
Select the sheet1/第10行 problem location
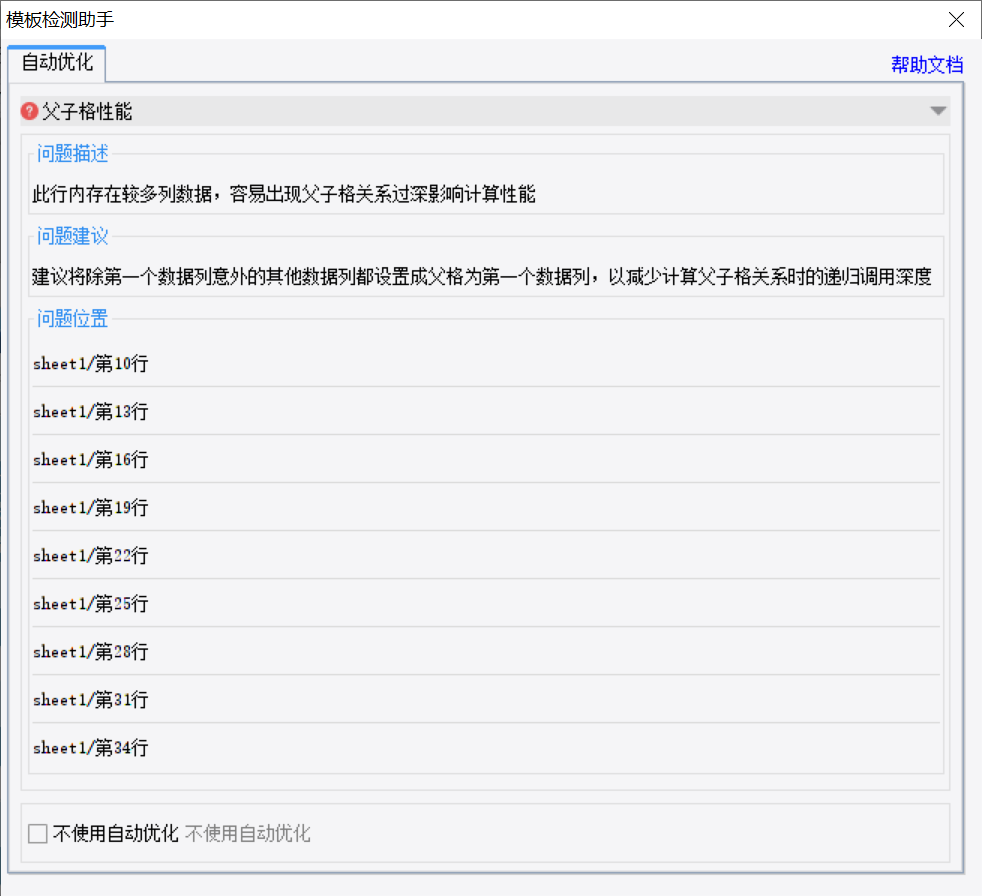coord(90,363)
